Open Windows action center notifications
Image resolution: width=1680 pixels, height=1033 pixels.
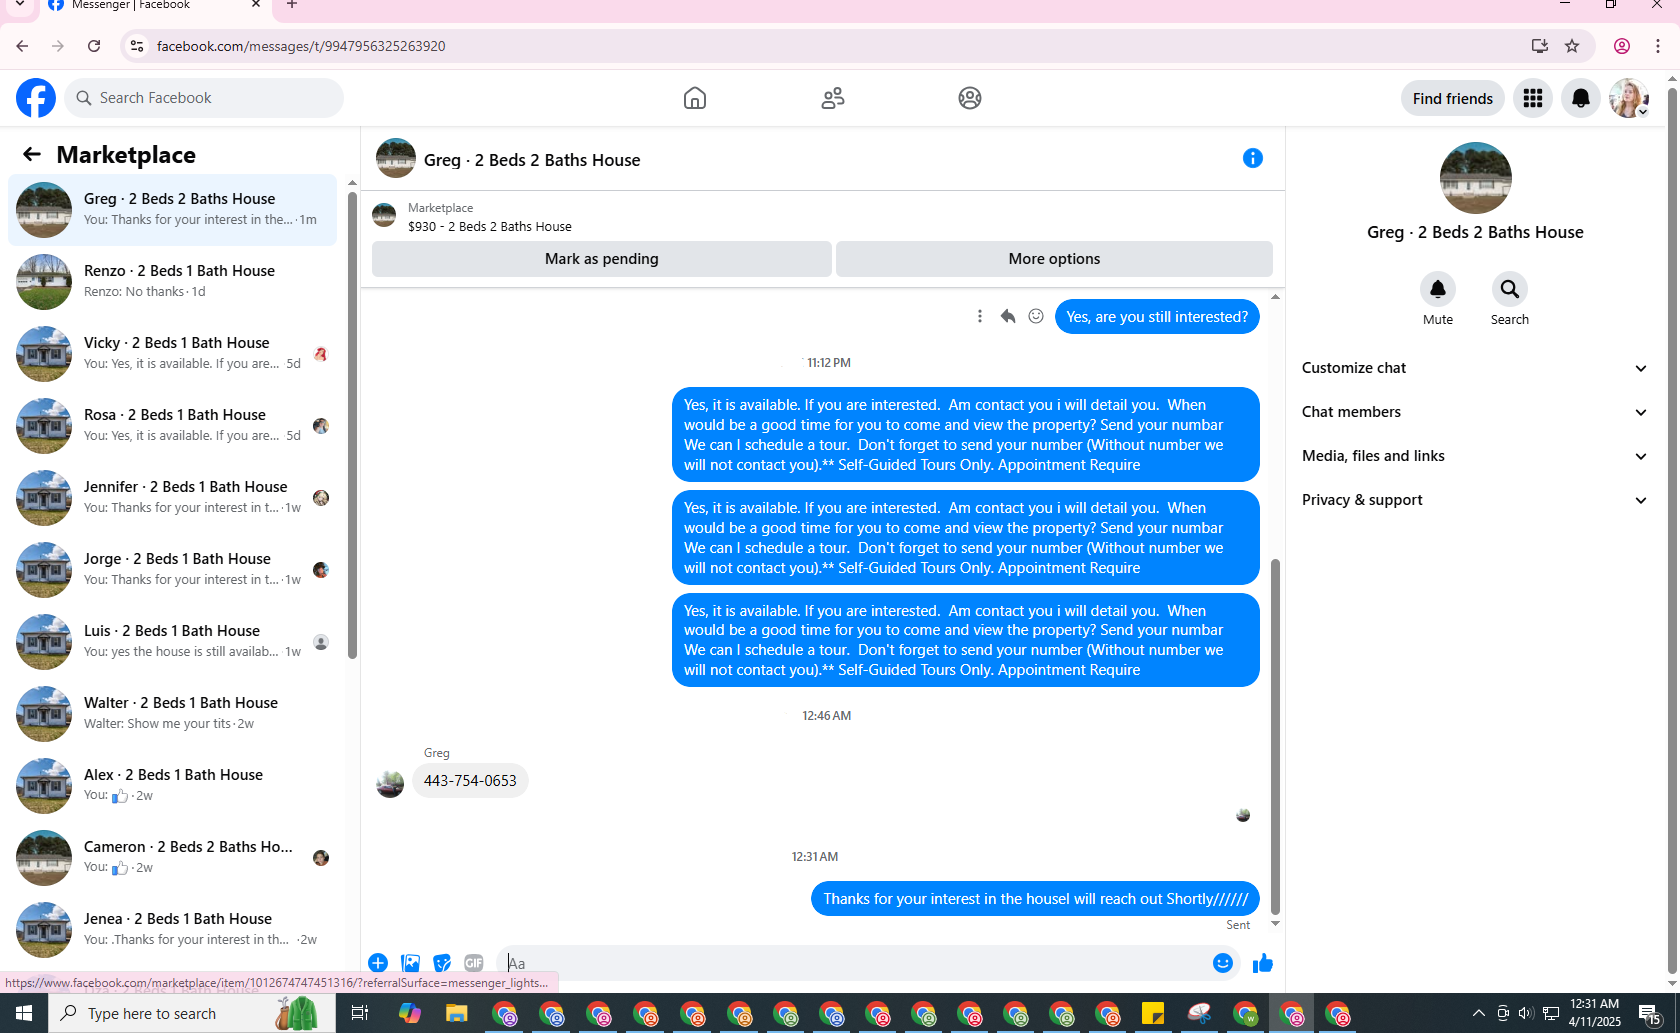tap(1651, 1014)
